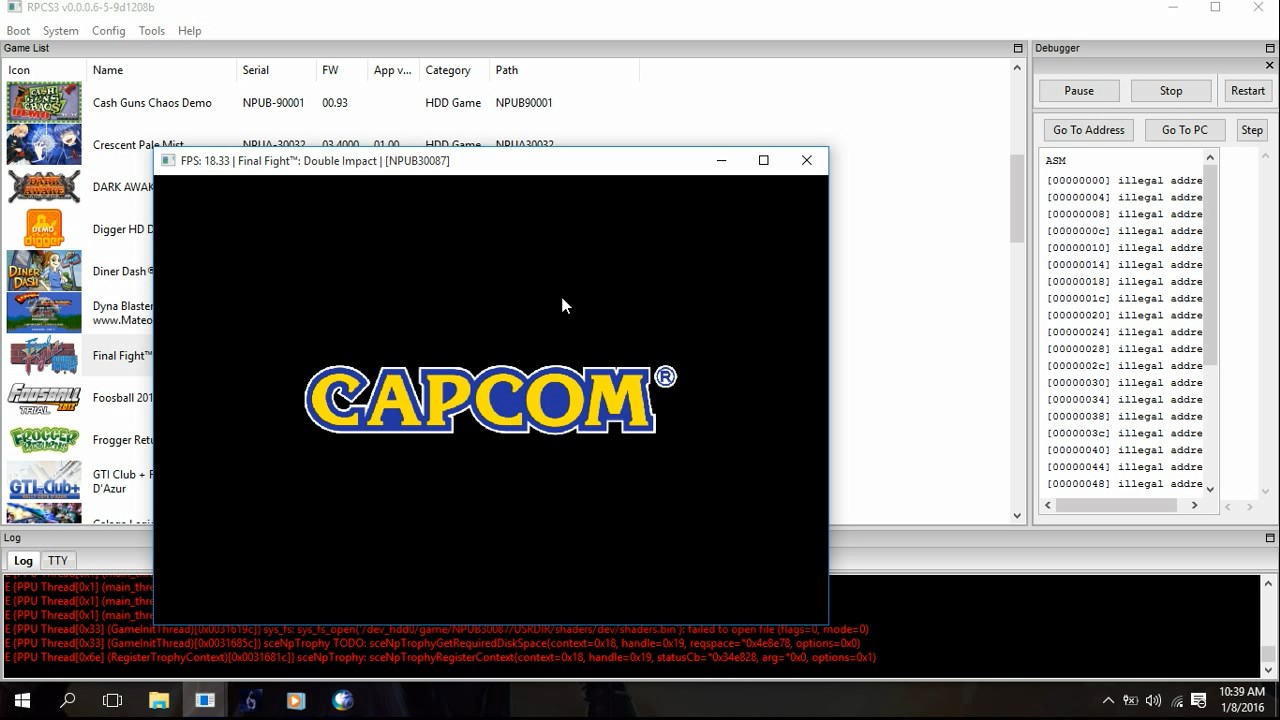Open the media player taskbar icon
This screenshot has width=1280, height=720.
296,700
